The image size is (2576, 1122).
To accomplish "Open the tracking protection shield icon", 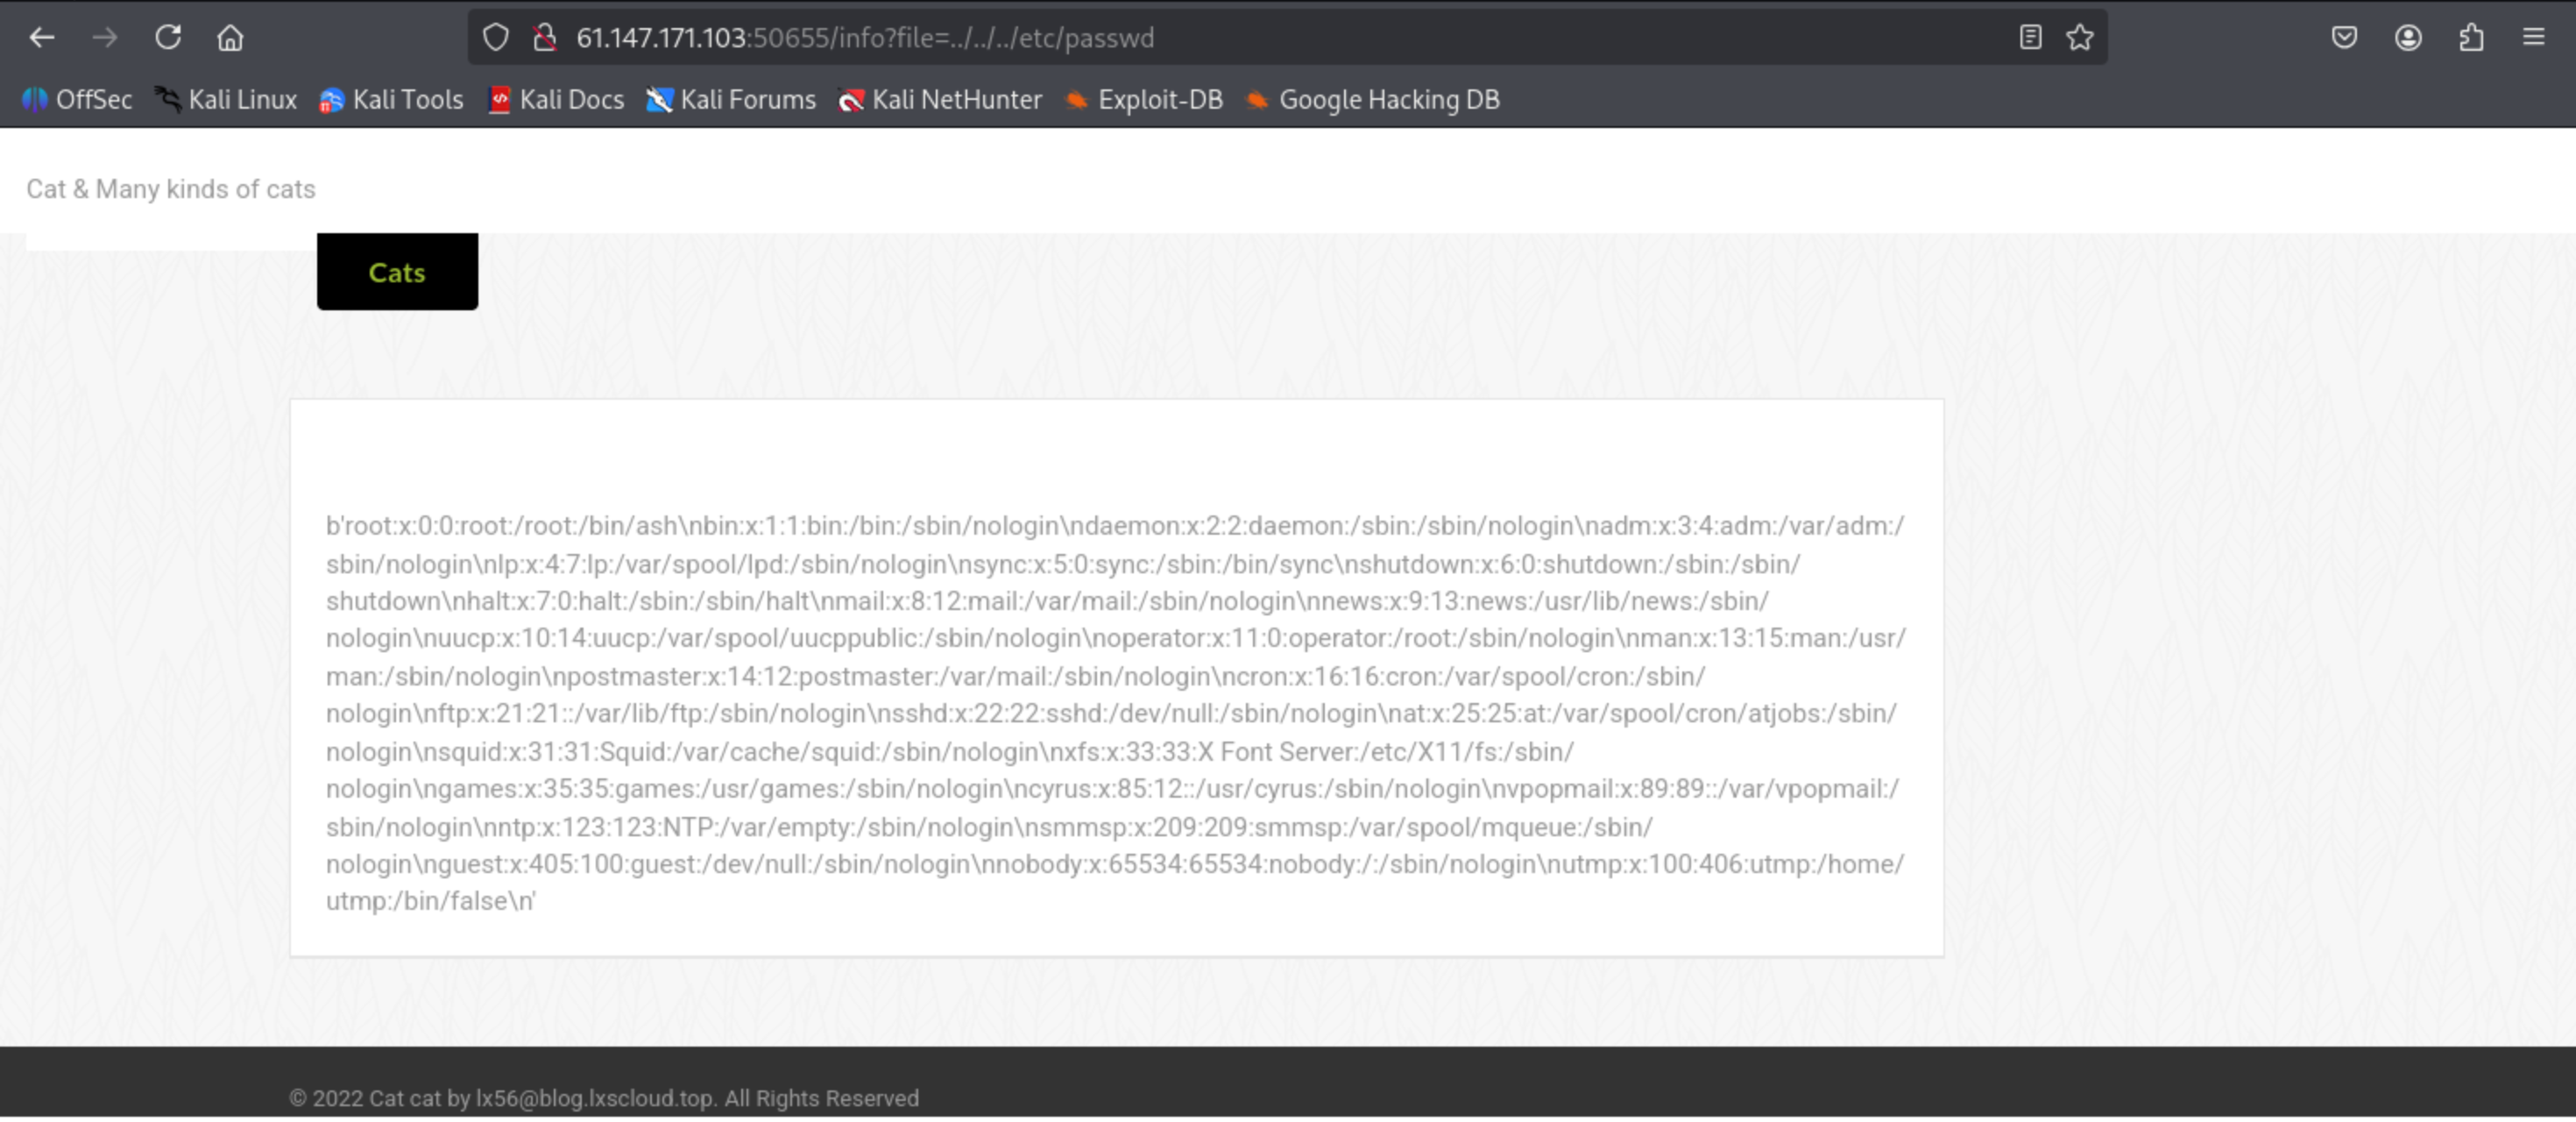I will click(x=496, y=38).
